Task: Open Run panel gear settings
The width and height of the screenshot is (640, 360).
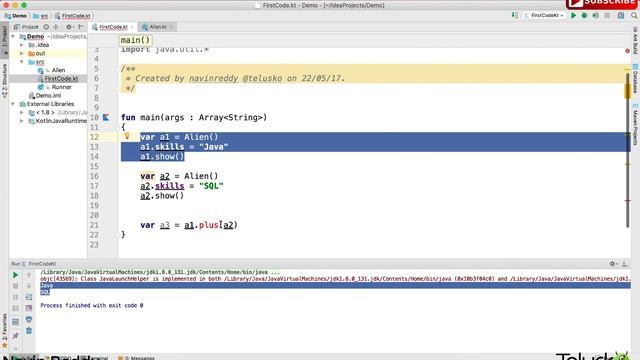Action: pyautogui.click(x=613, y=264)
